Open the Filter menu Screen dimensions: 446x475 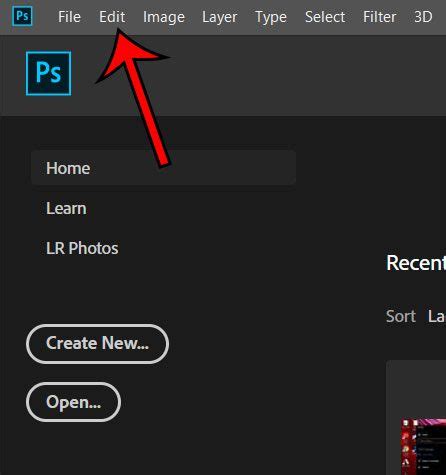[x=379, y=17]
